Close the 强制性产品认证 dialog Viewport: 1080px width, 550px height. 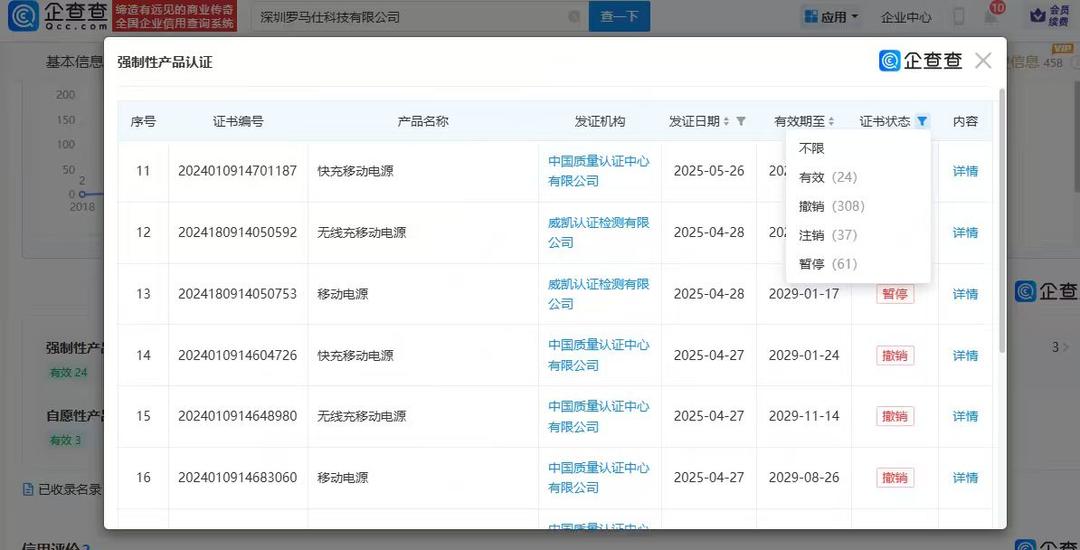click(983, 61)
